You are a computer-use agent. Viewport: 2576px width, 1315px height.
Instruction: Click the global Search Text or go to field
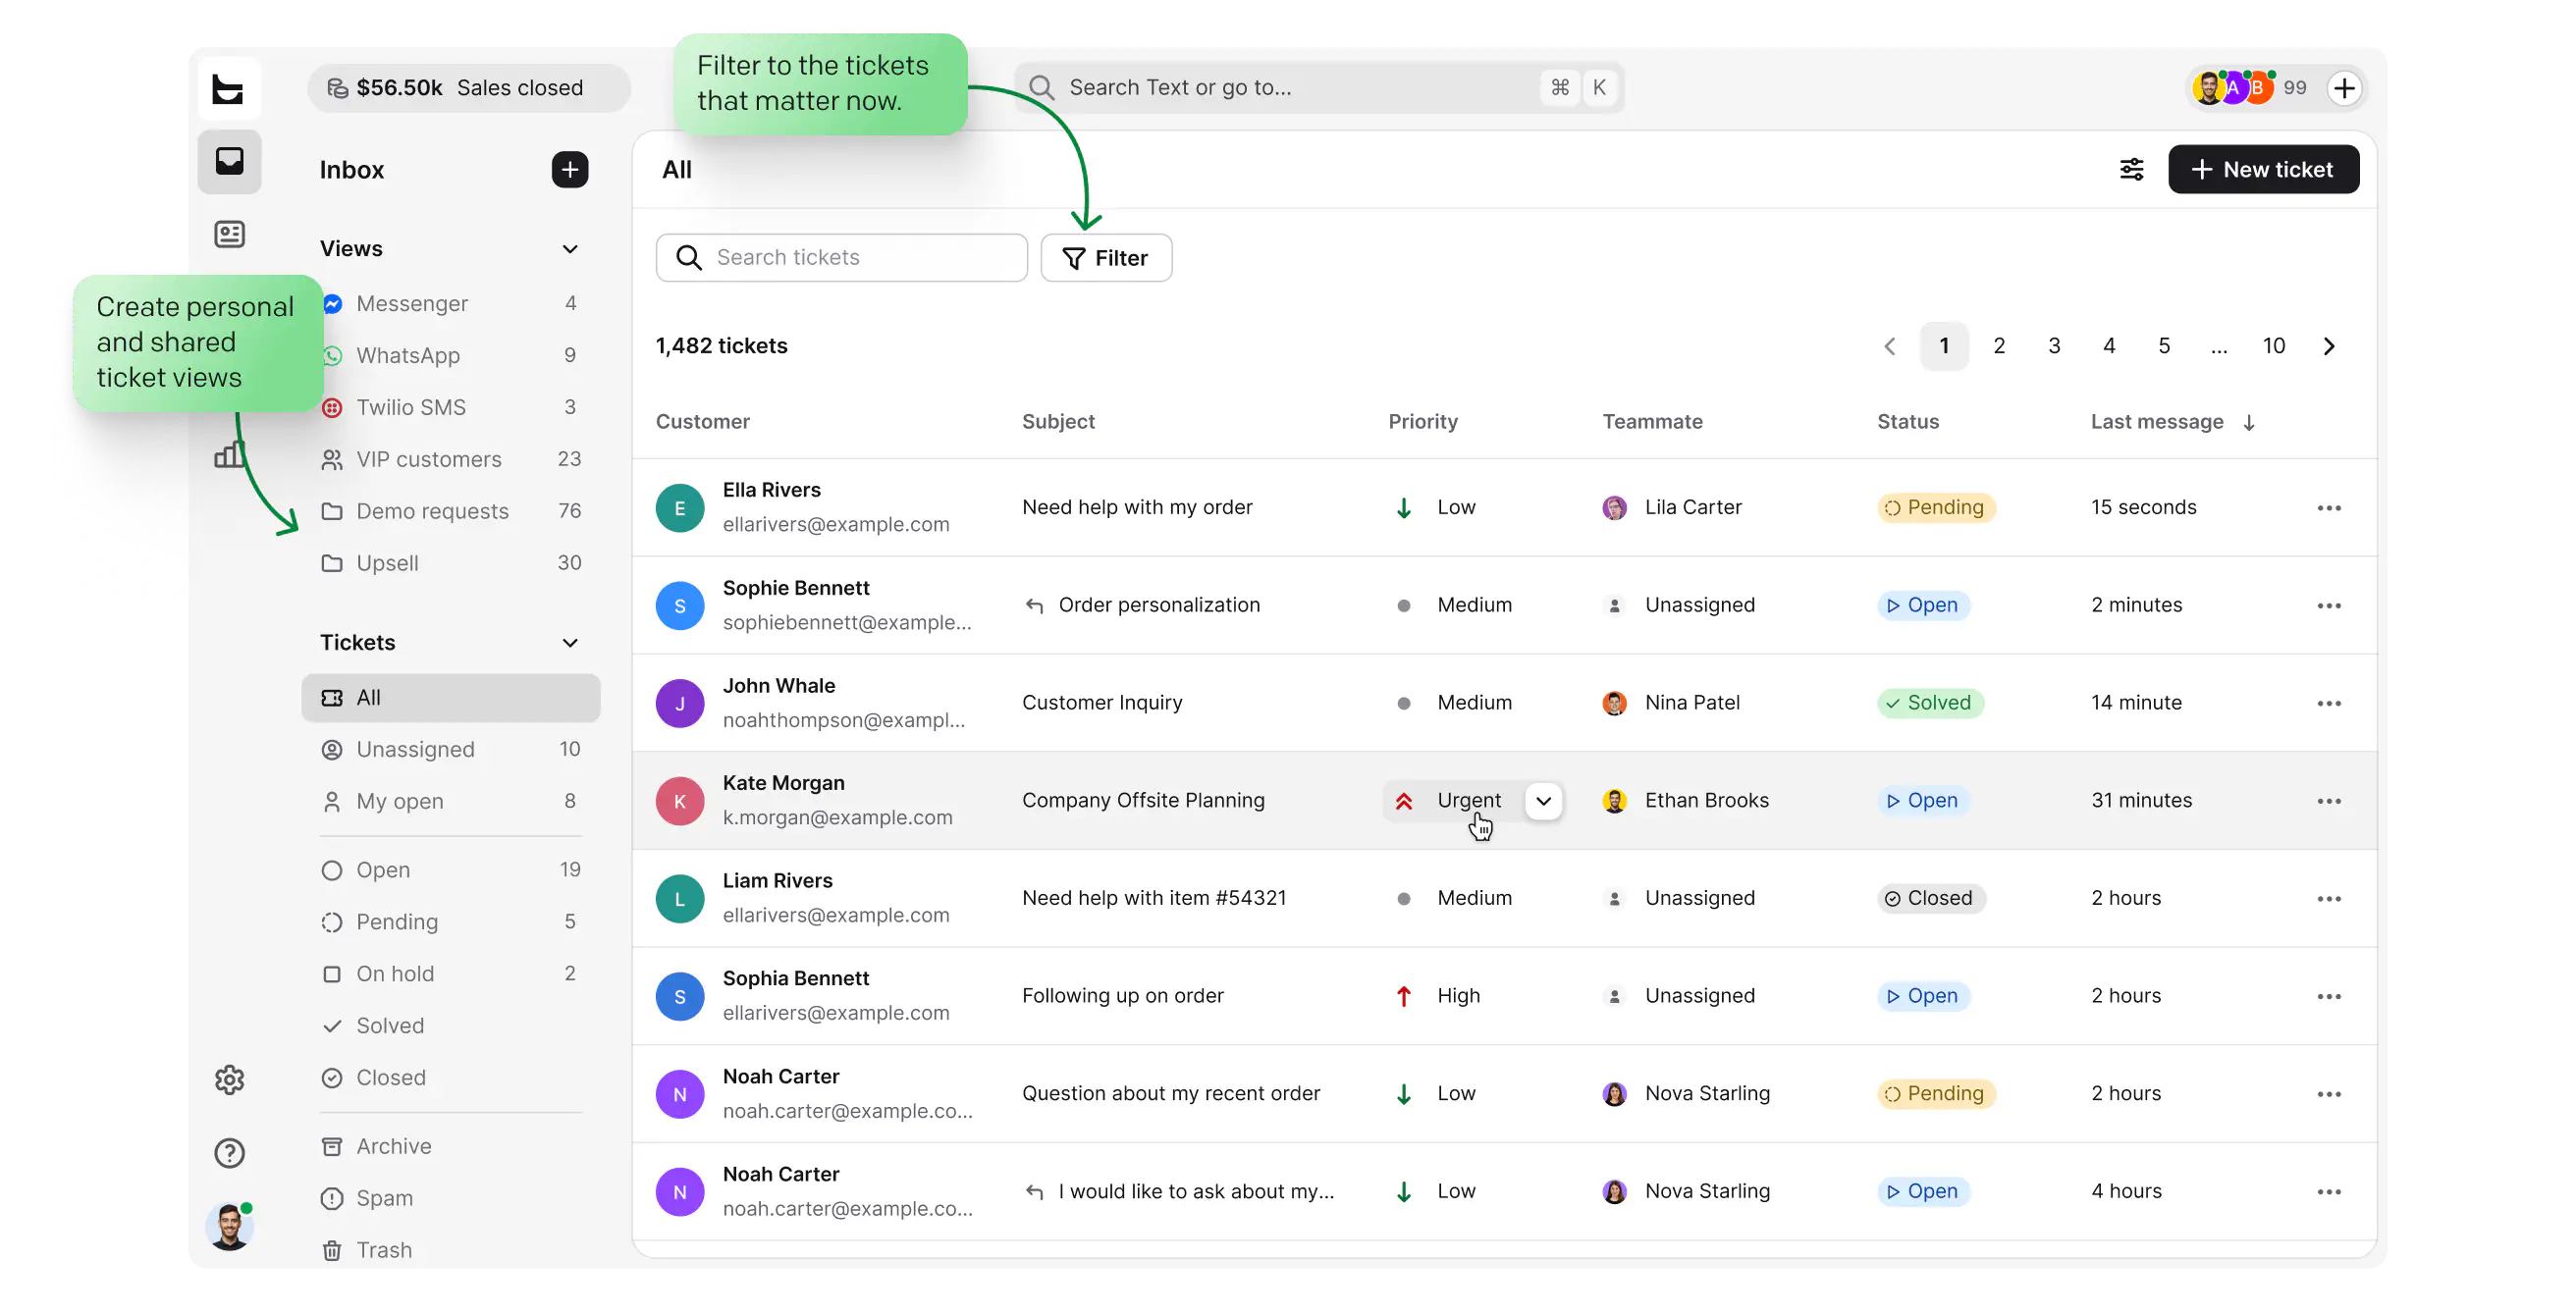coord(1318,88)
